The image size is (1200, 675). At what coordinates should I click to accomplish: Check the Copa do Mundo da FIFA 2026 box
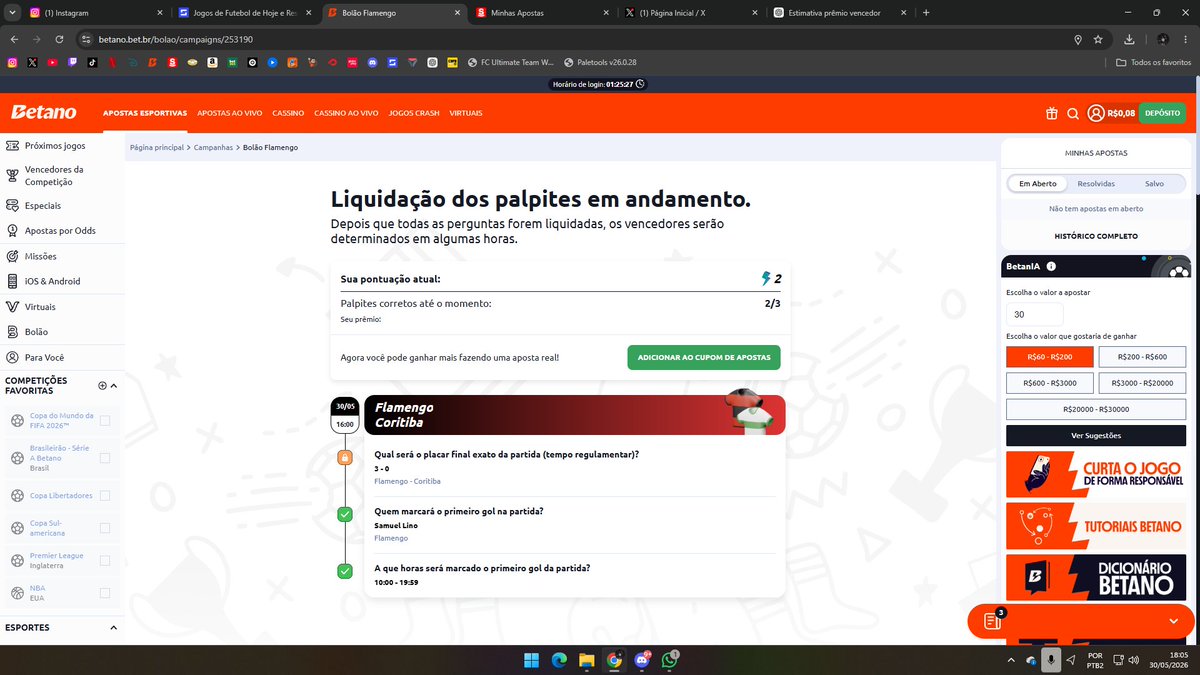pos(105,421)
